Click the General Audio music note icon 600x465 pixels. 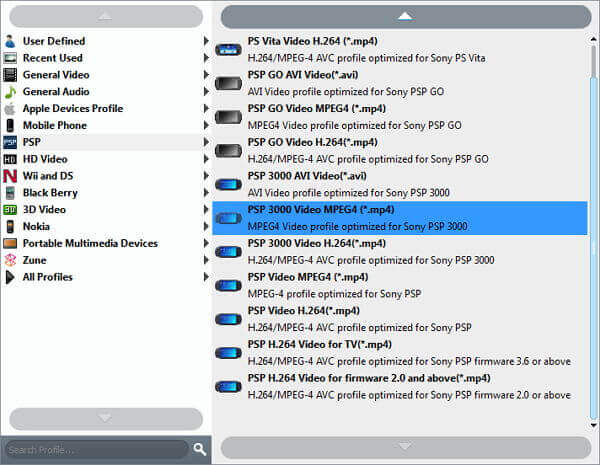click(10, 91)
